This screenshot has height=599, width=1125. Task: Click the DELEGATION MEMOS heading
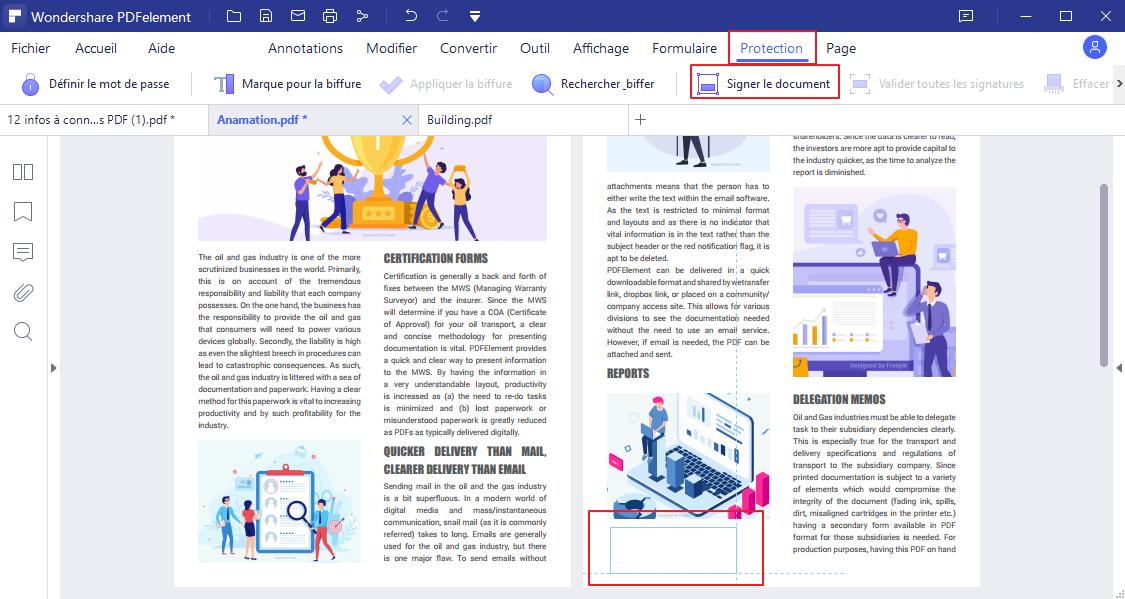pos(839,400)
